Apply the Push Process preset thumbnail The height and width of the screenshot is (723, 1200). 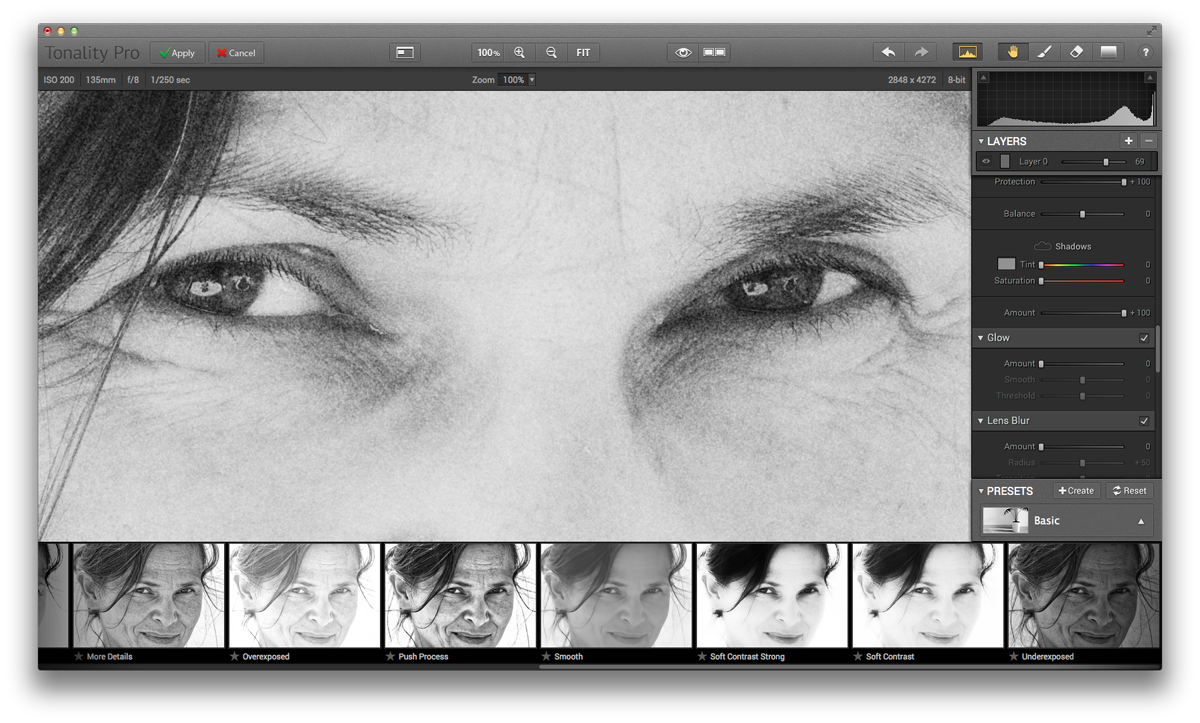tap(460, 596)
